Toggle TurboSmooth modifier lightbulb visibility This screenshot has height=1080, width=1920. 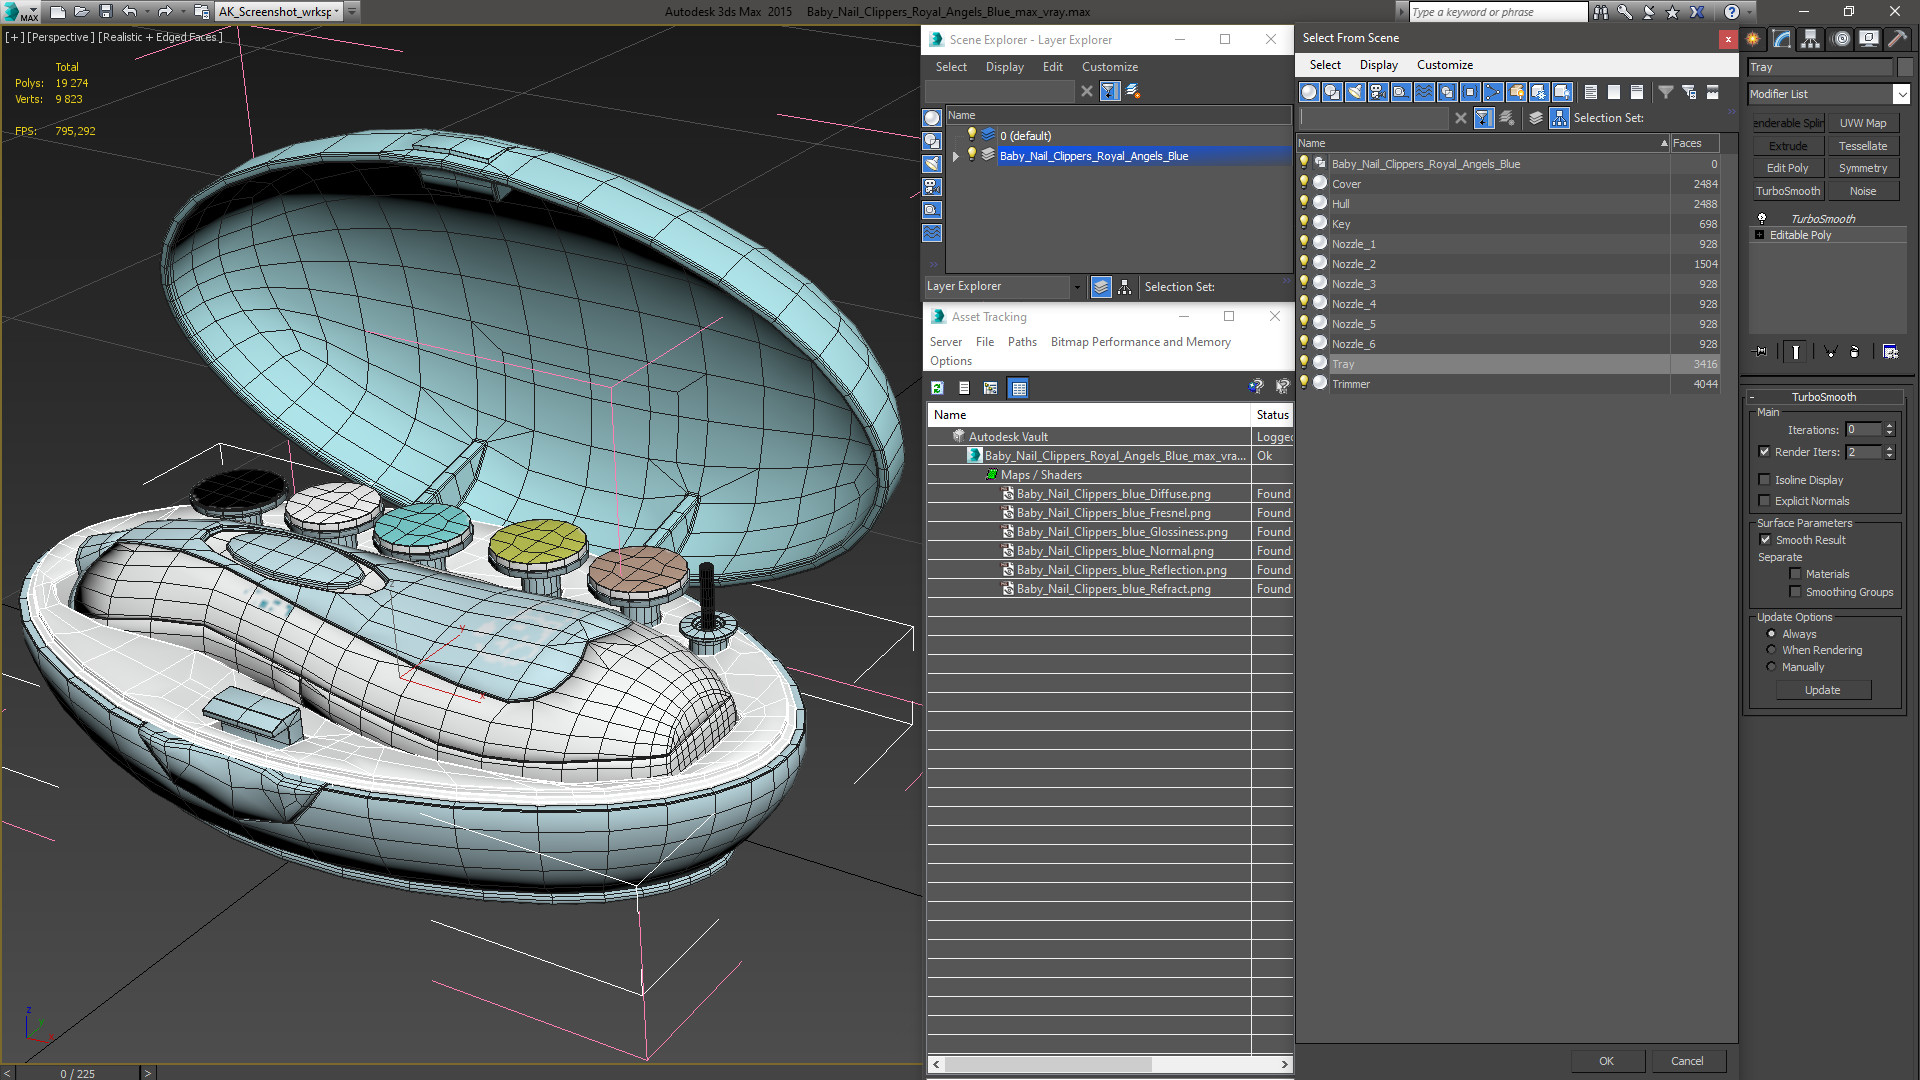click(1762, 218)
